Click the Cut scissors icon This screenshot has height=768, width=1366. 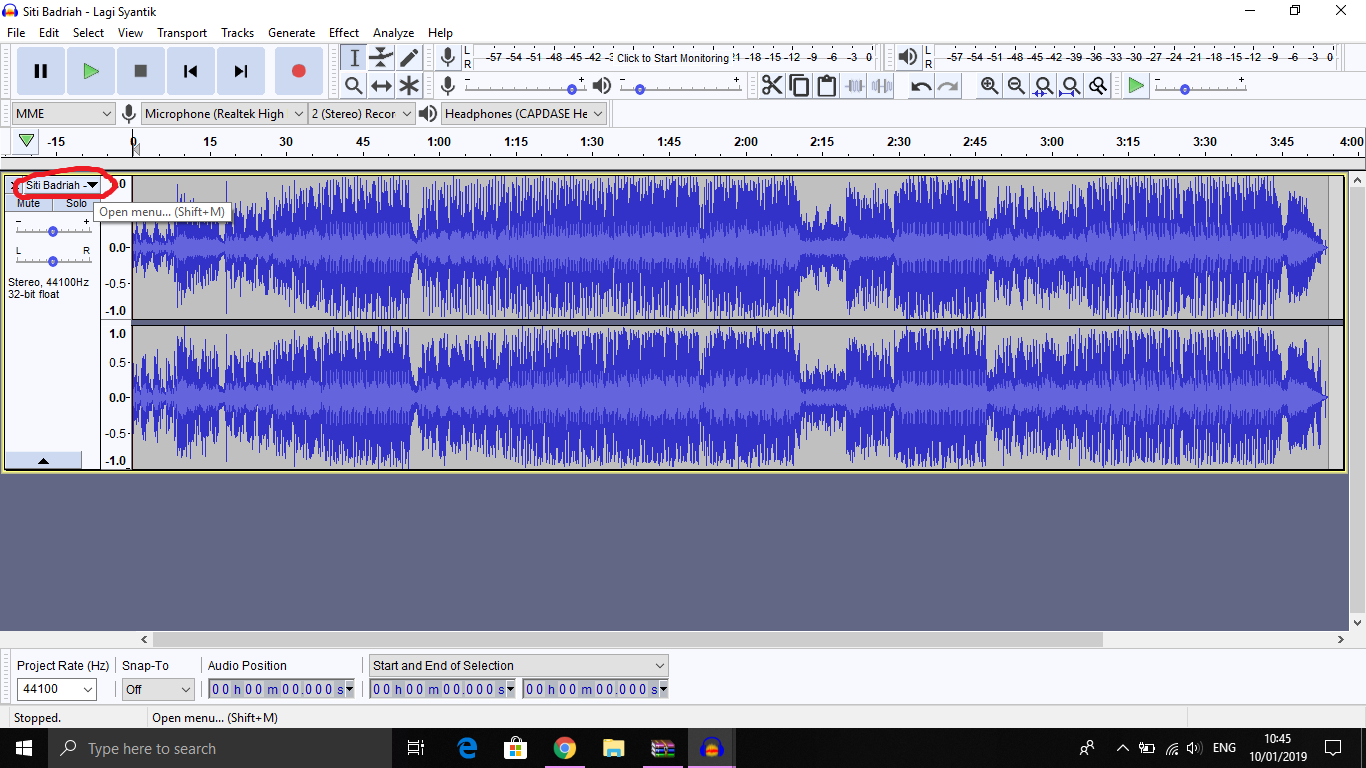click(x=772, y=86)
